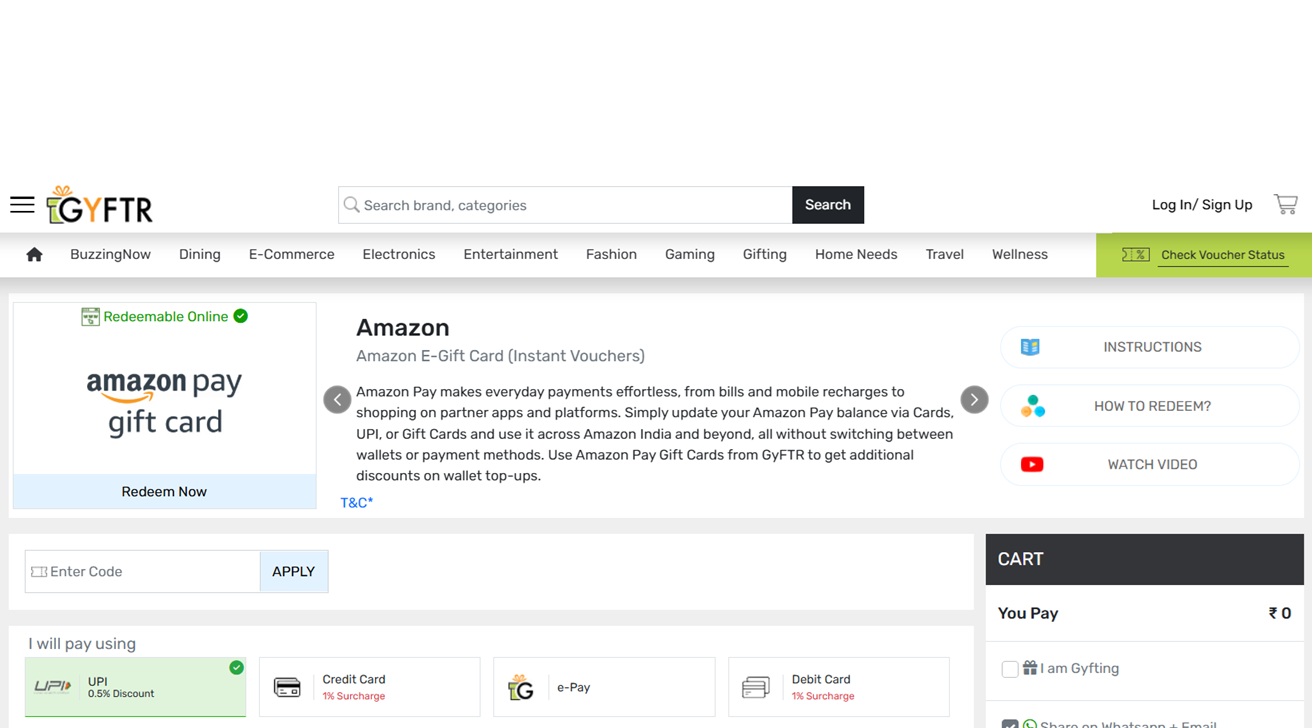This screenshot has width=1316, height=728.
Task: Click the GyFTR logo
Action: pyautogui.click(x=100, y=205)
